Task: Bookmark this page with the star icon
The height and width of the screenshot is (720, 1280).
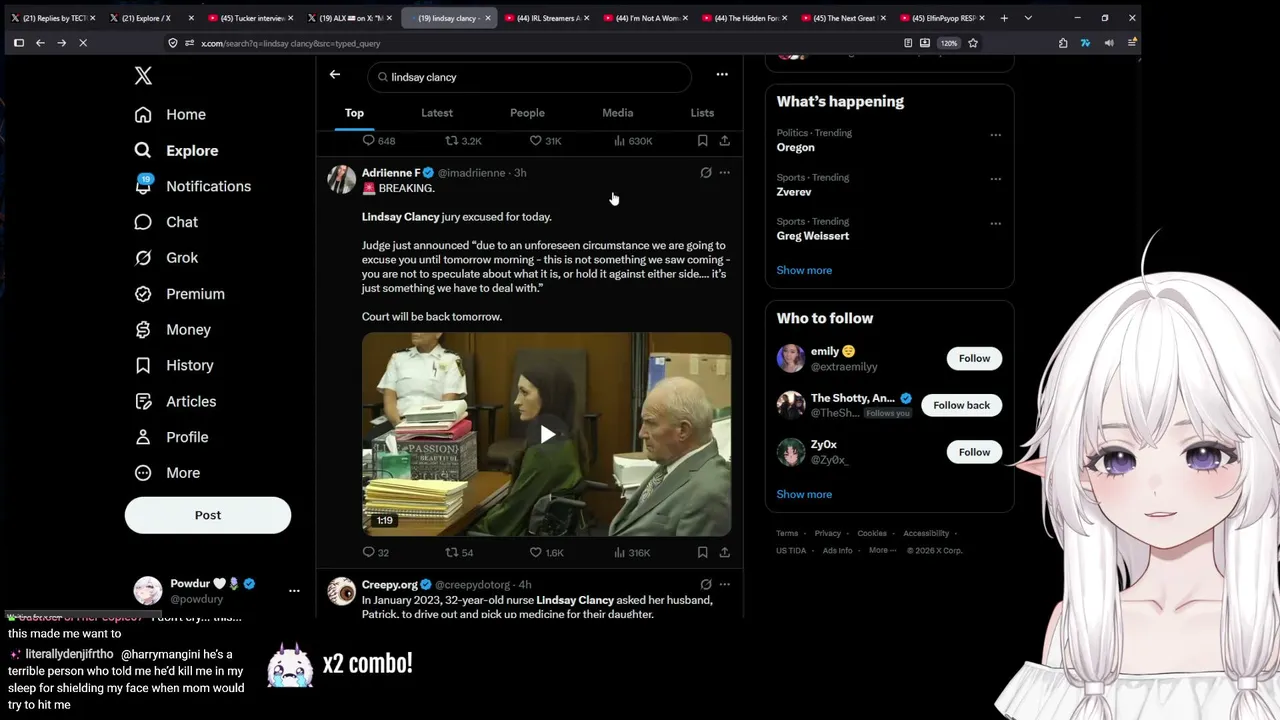Action: coord(973,43)
